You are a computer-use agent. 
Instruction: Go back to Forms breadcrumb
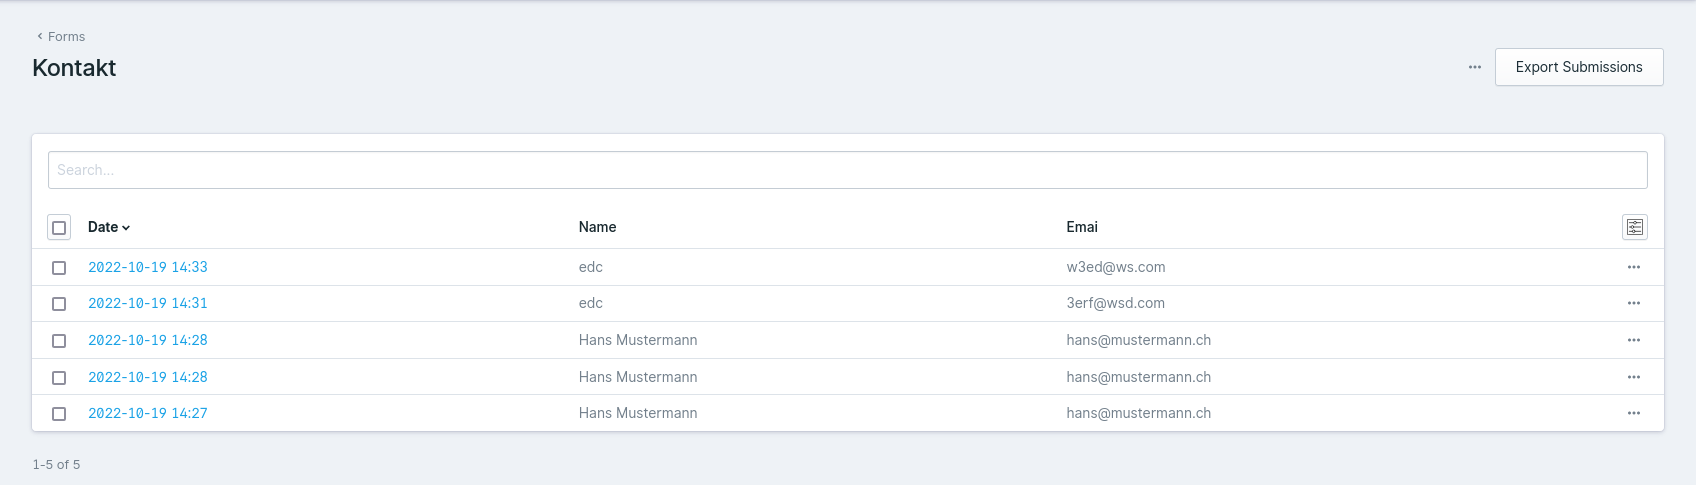61,36
